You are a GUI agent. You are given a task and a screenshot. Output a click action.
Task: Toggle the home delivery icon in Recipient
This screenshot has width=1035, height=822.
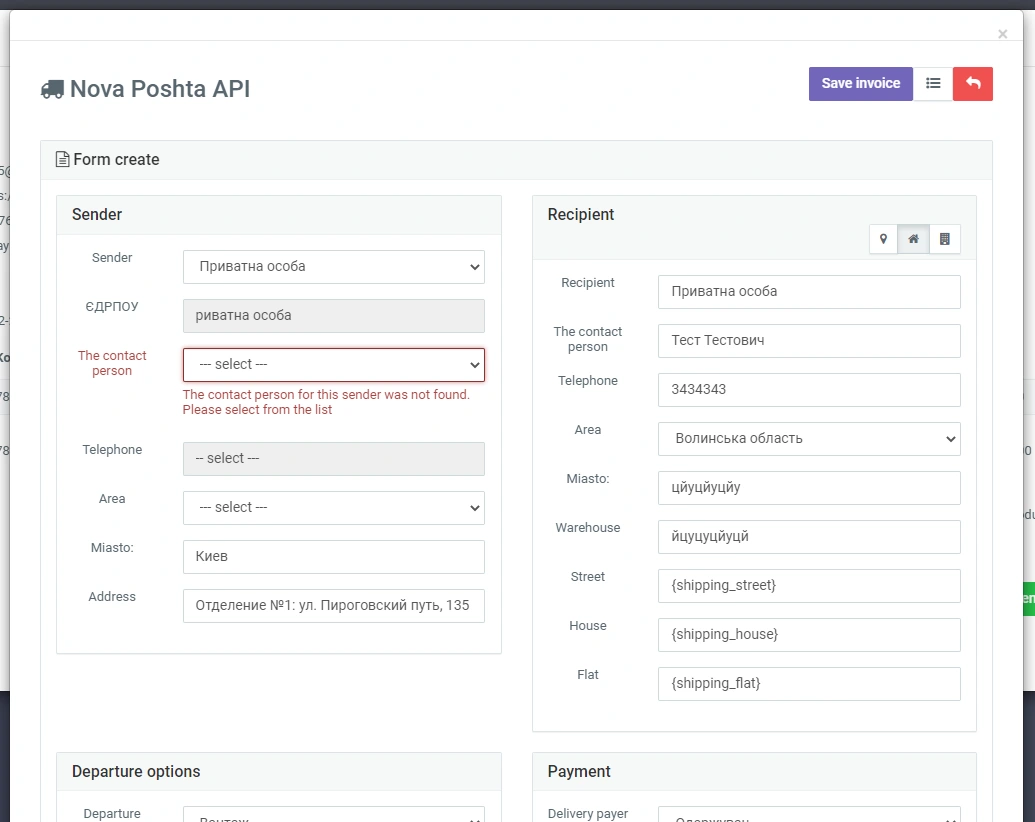913,240
